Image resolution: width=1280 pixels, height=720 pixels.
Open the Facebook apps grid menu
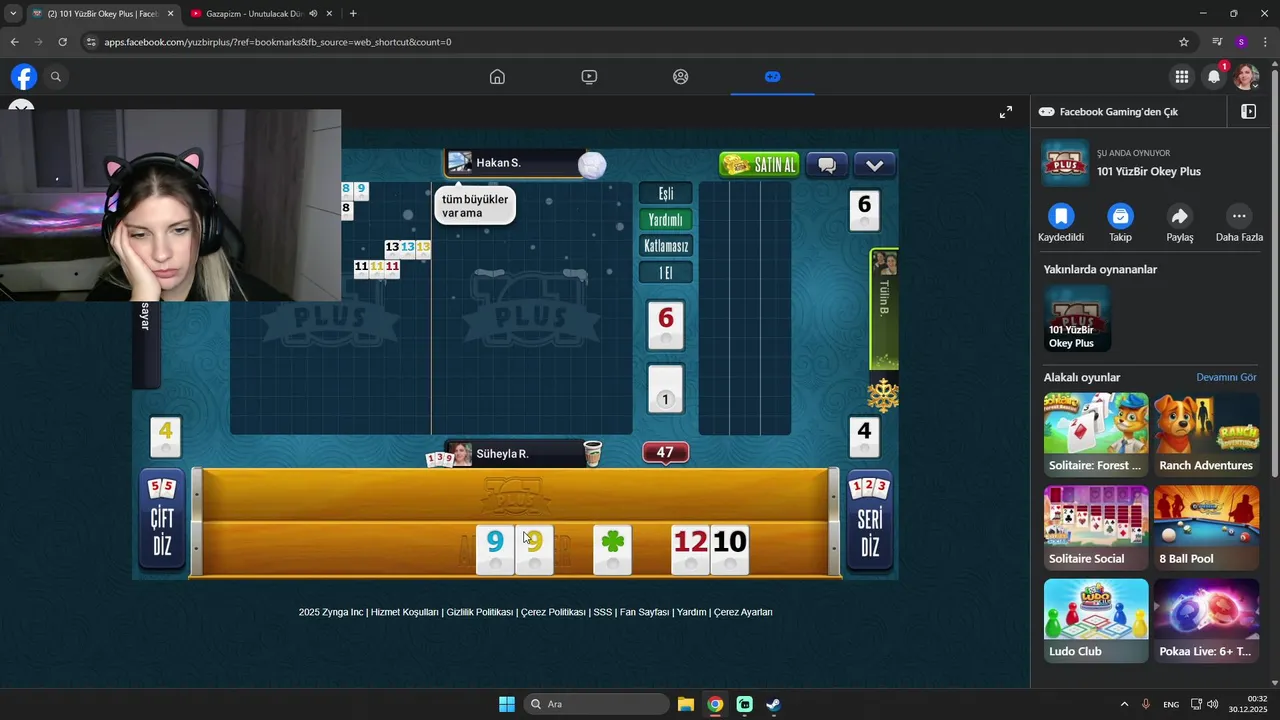pyautogui.click(x=1182, y=77)
